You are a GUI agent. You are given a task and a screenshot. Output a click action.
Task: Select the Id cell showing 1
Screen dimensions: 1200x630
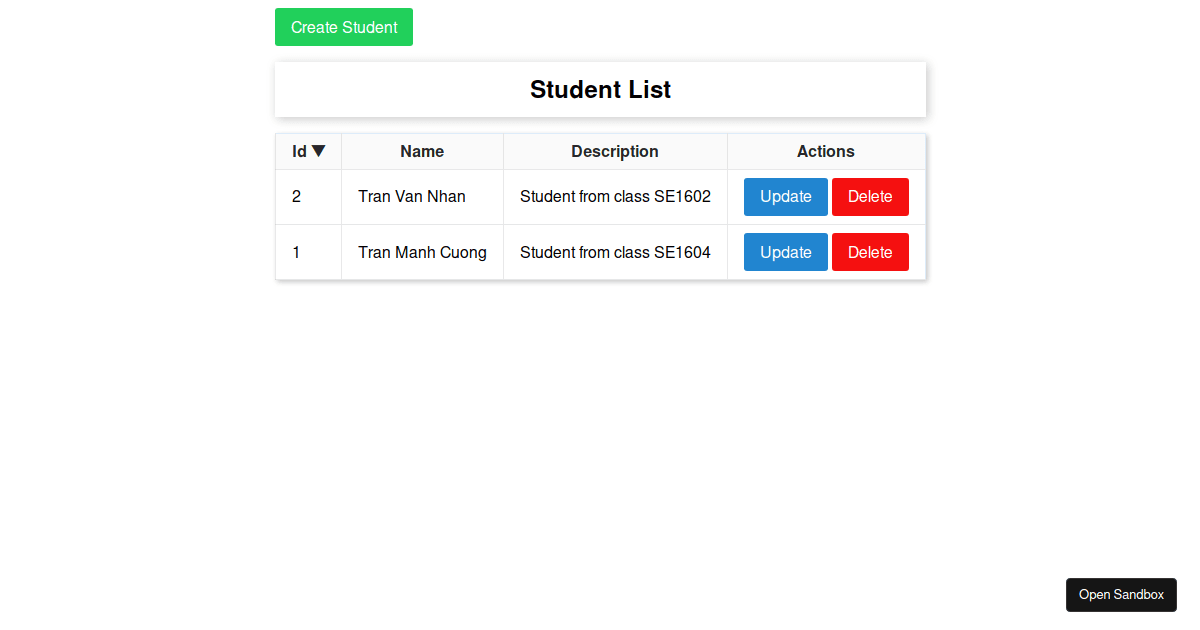pyautogui.click(x=309, y=252)
